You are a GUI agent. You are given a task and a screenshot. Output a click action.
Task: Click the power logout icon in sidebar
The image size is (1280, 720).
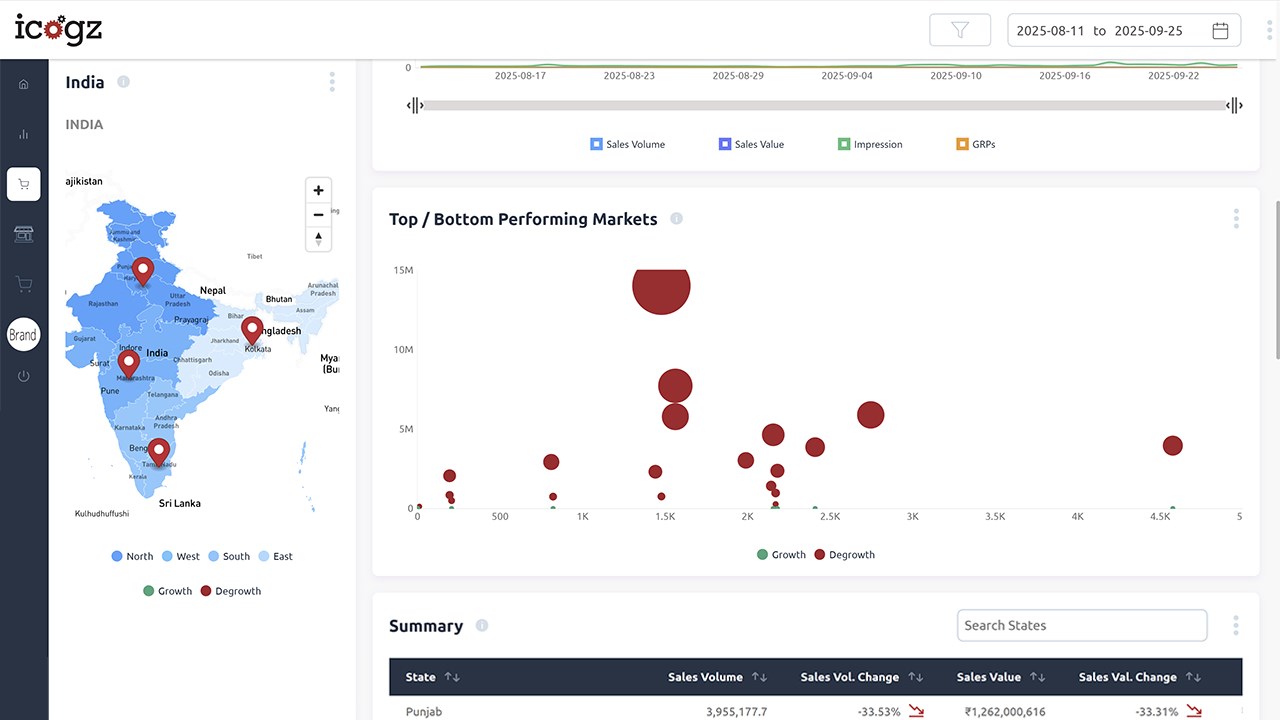23,376
